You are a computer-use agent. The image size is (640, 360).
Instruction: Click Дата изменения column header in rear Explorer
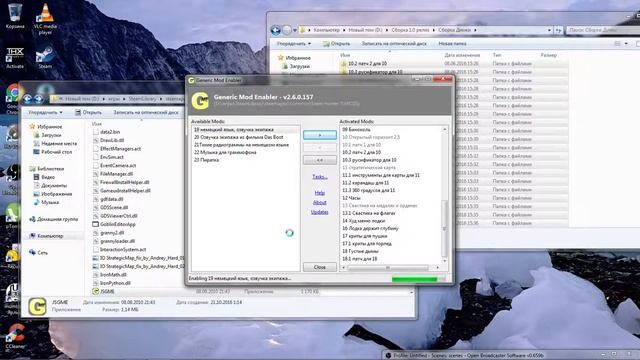pyautogui.click(x=462, y=55)
